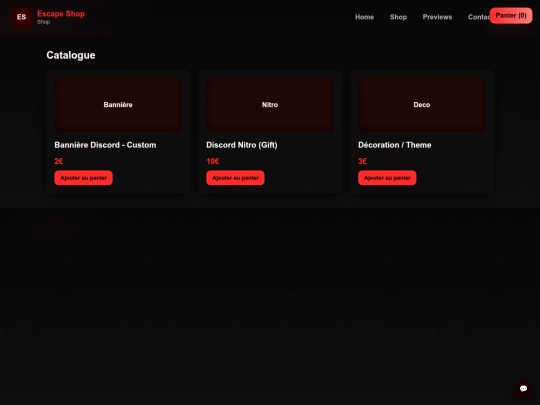The image size is (540, 405).
Task: Add Bannière Discord - Custom to cart
Action: tap(83, 178)
